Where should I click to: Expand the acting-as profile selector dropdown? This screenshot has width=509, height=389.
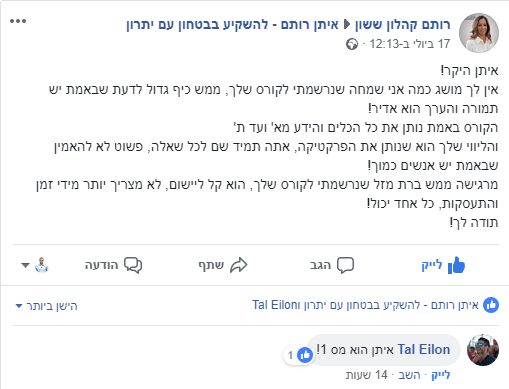point(35,265)
